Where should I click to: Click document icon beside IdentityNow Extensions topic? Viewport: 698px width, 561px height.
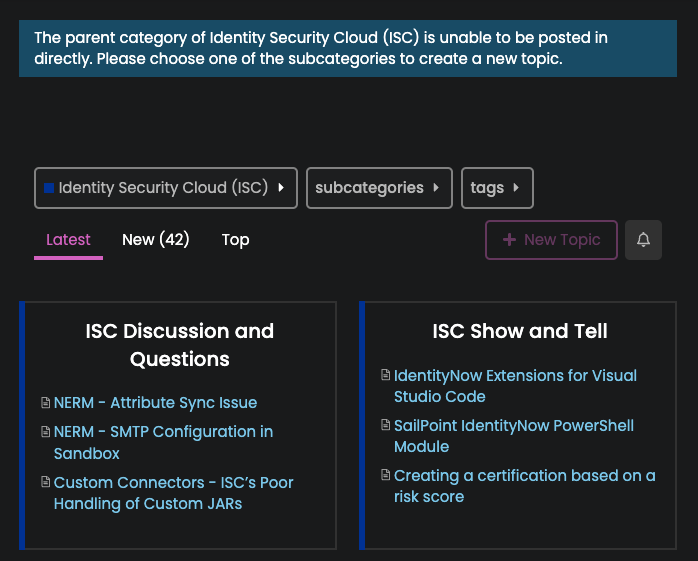coord(386,375)
